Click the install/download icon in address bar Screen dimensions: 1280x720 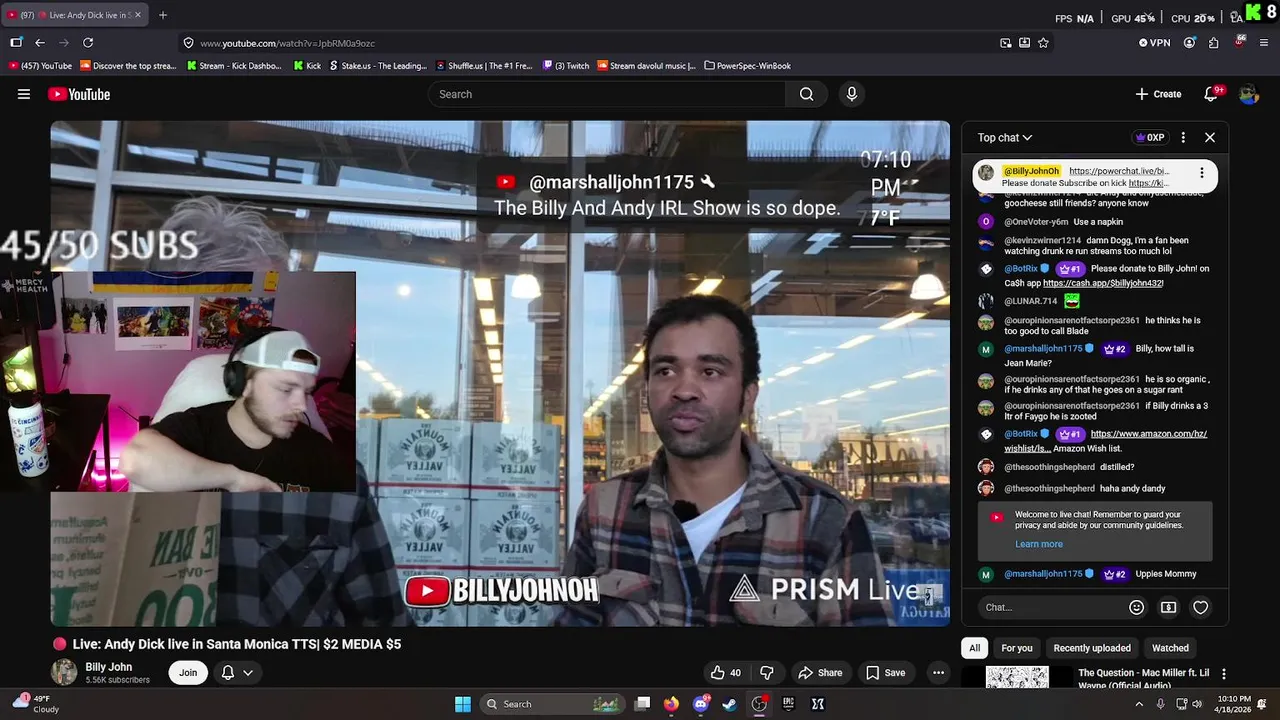coord(1024,43)
